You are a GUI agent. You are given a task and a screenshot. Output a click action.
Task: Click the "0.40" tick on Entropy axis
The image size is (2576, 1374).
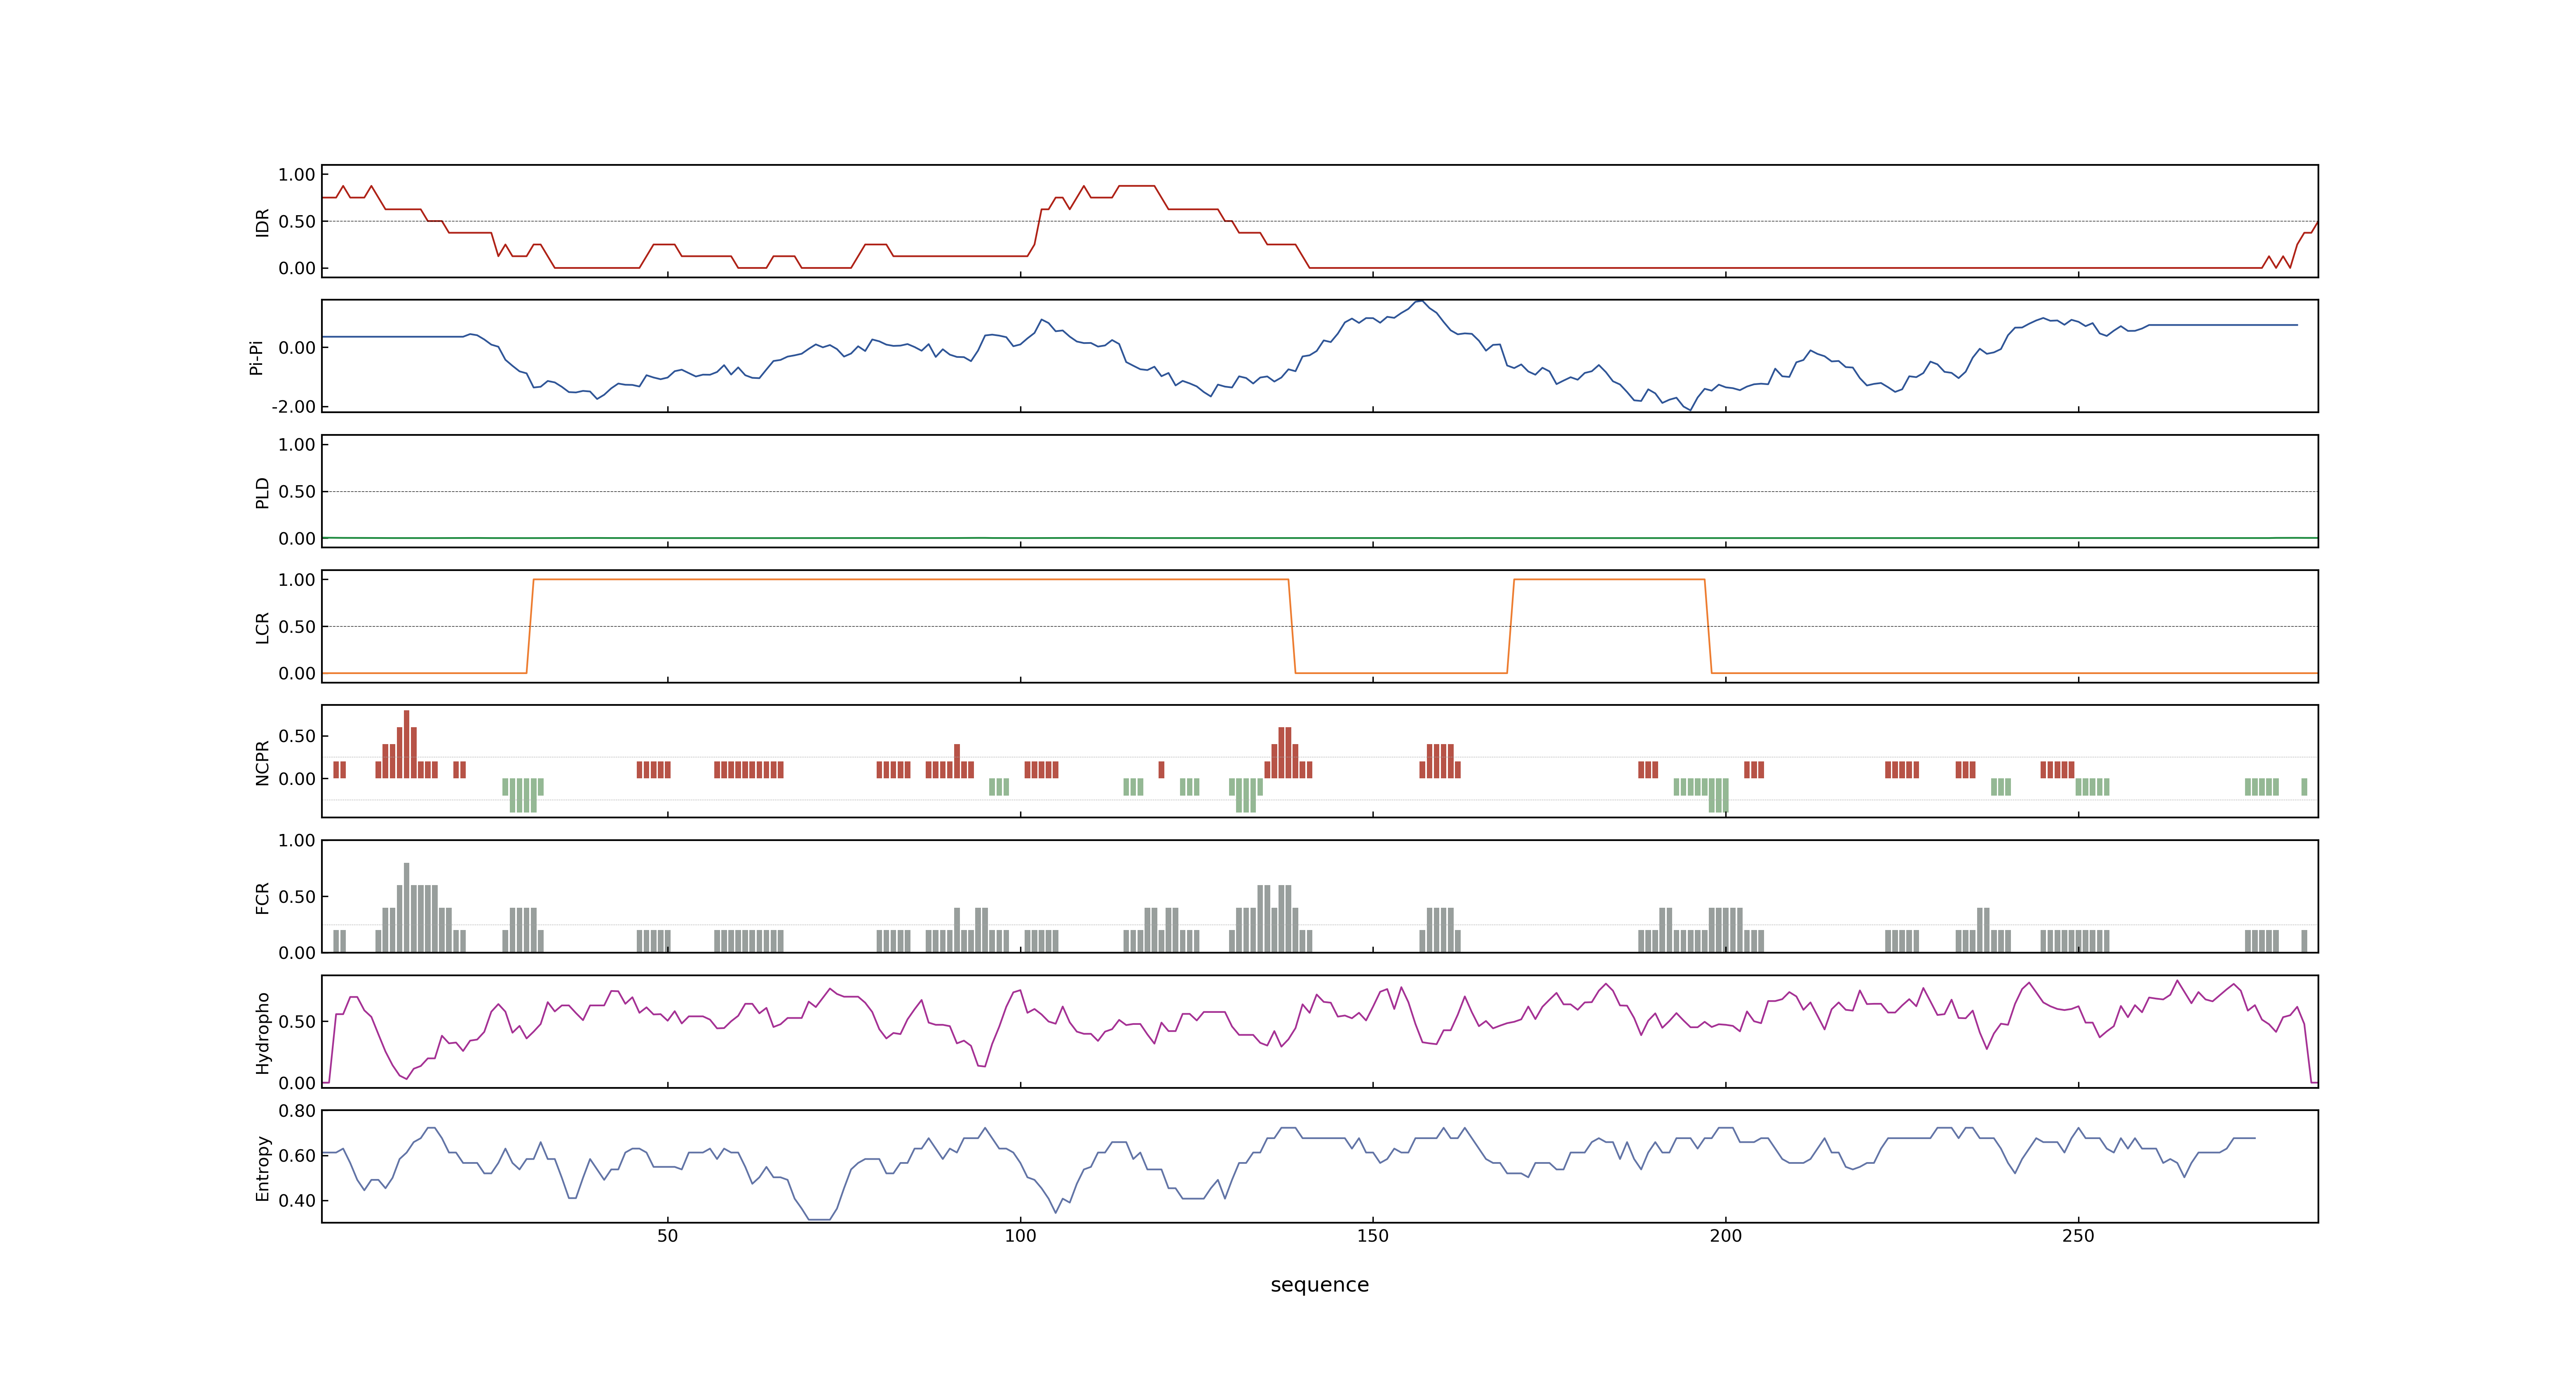click(297, 1200)
